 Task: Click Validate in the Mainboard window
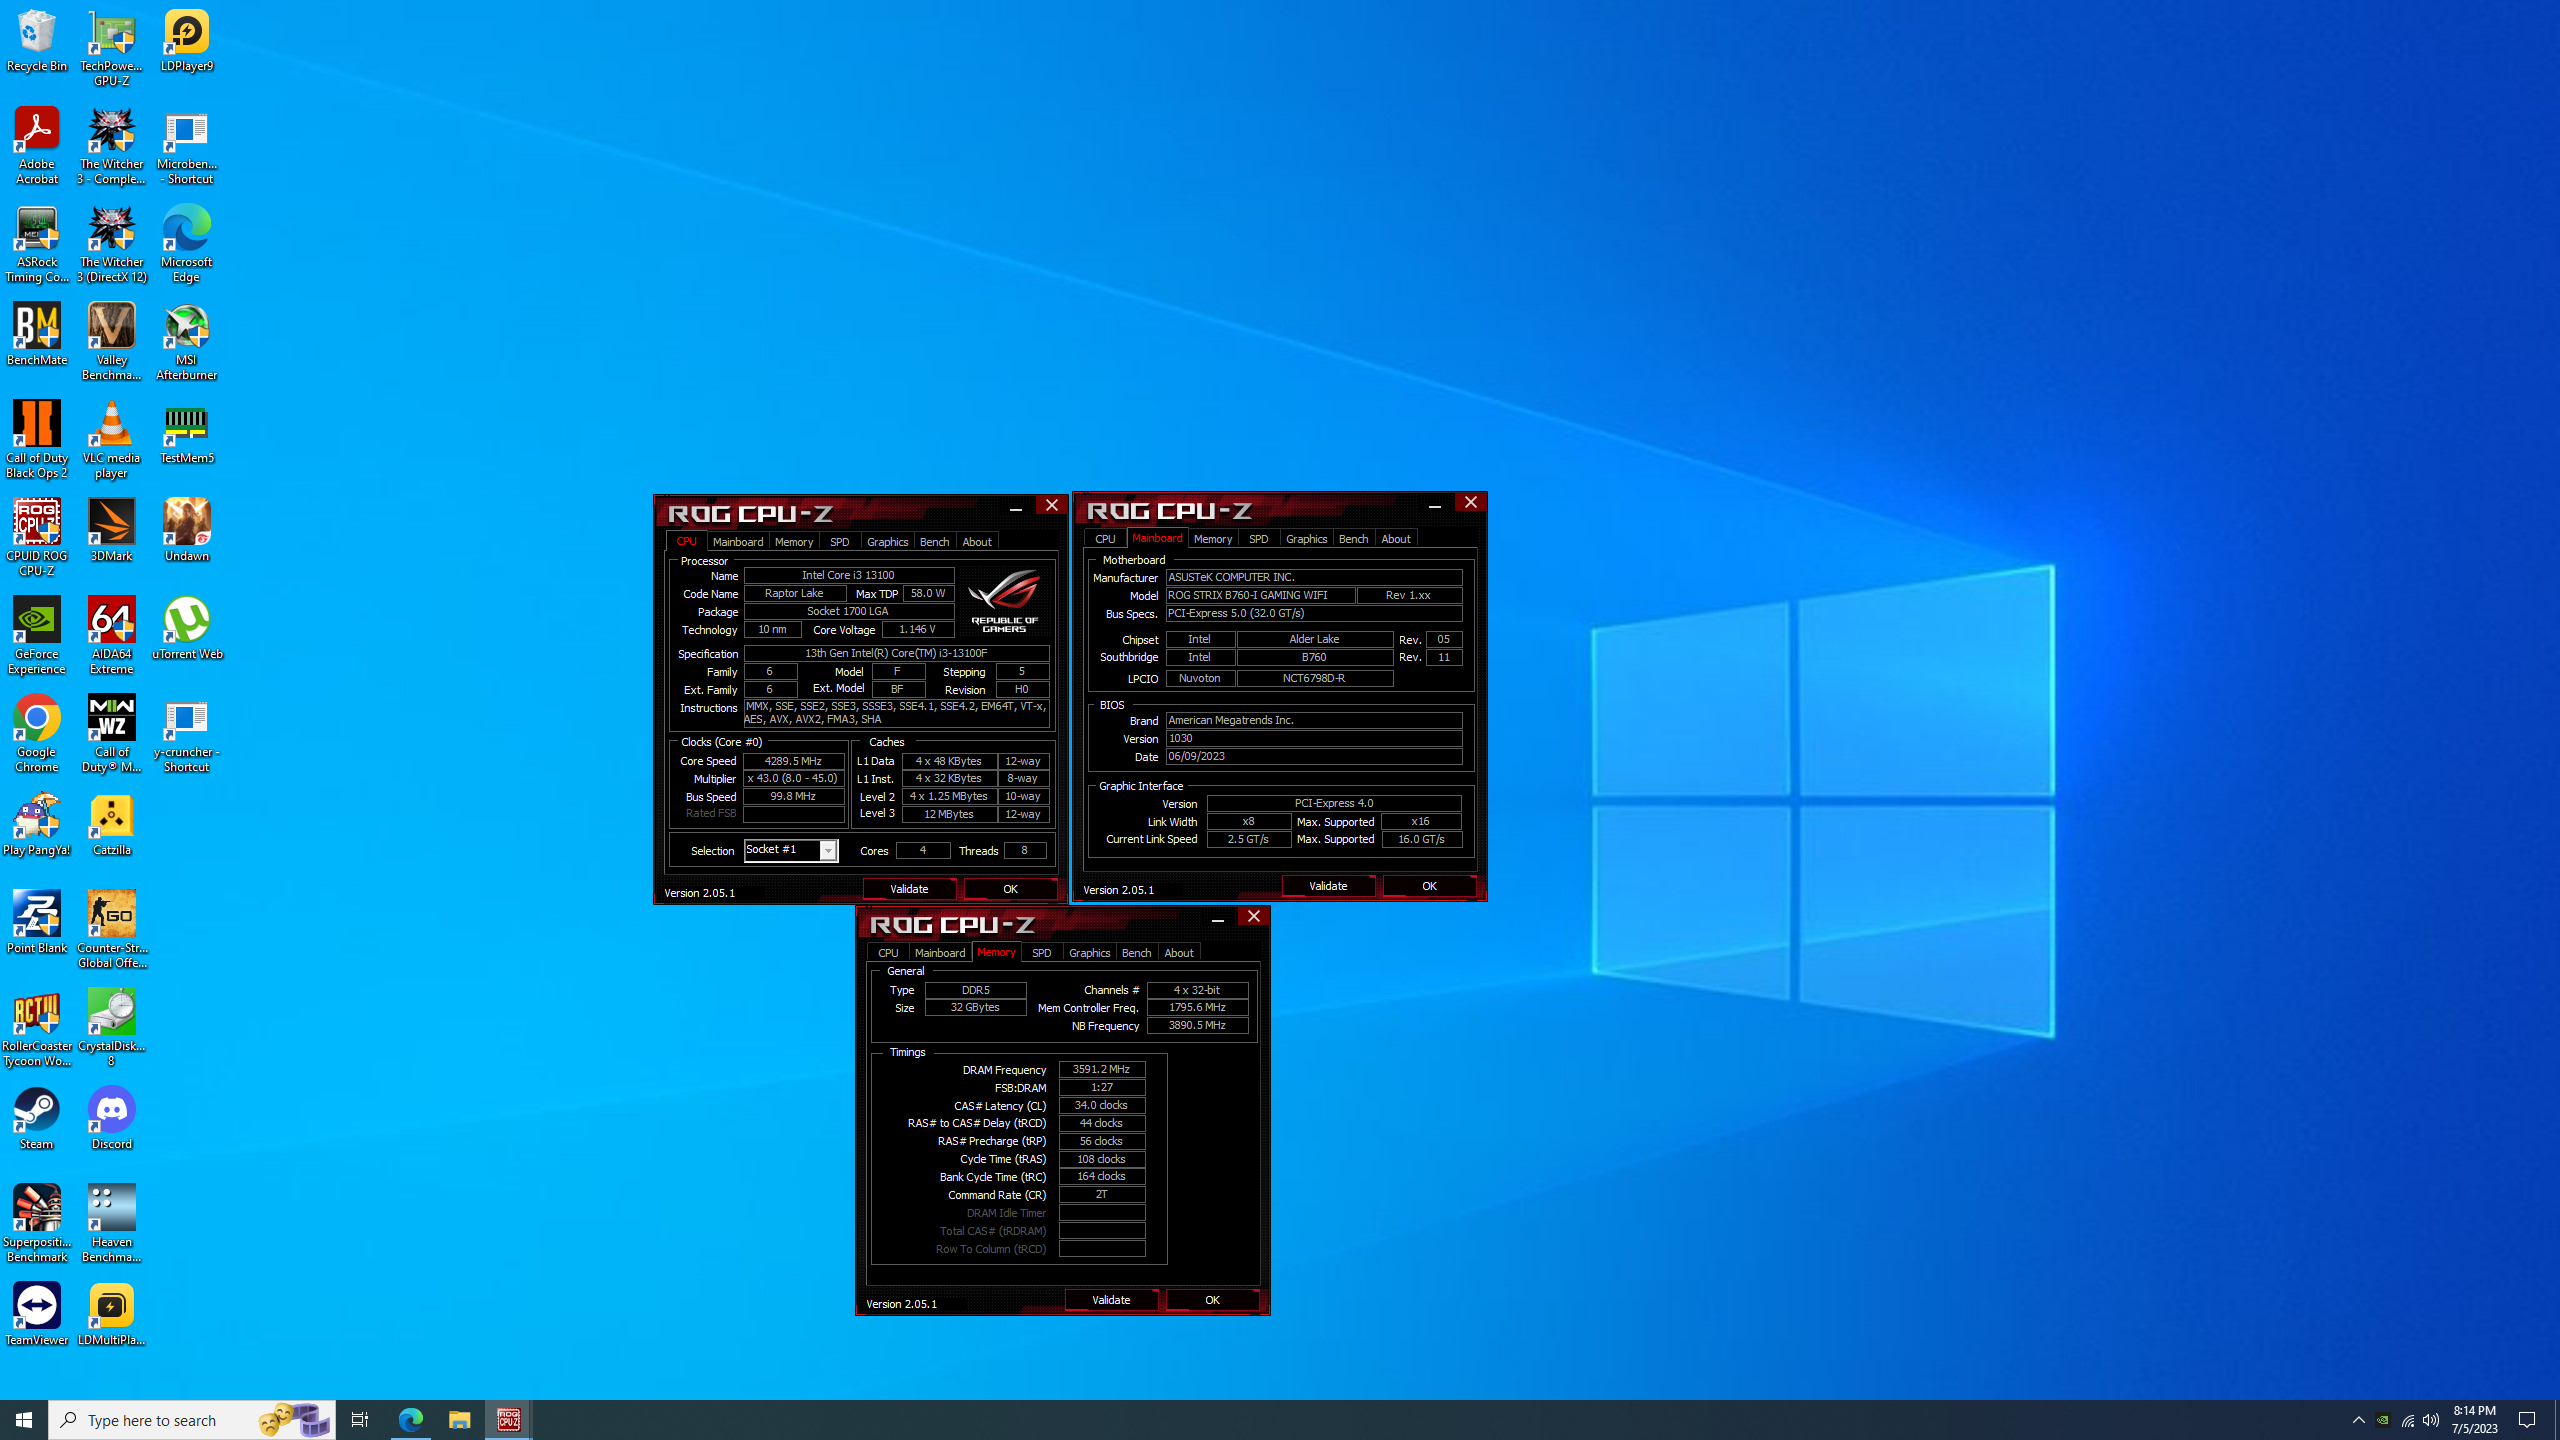click(x=1328, y=886)
